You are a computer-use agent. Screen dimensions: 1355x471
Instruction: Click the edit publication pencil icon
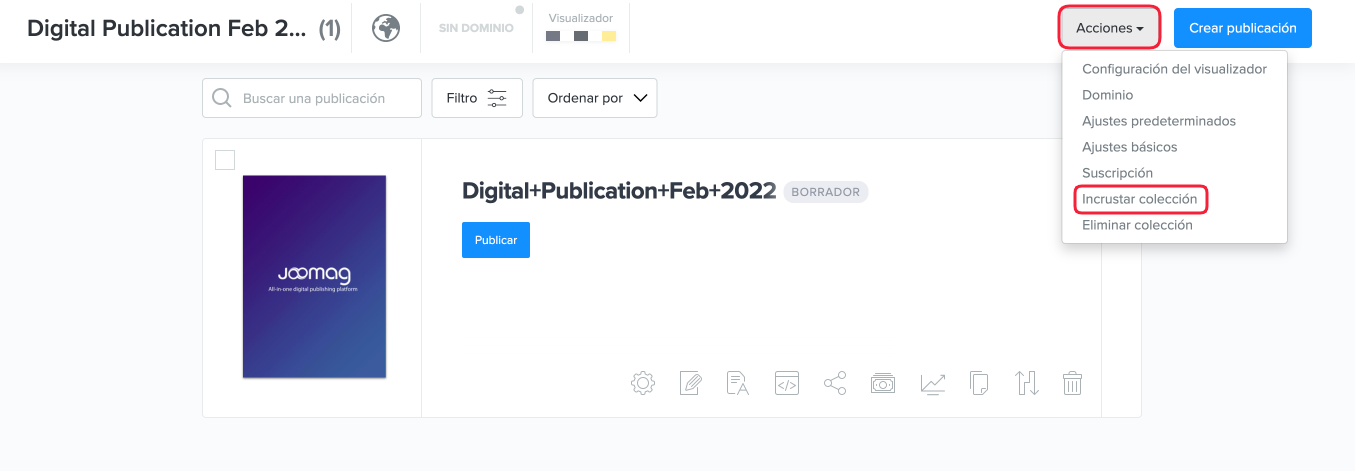click(691, 383)
